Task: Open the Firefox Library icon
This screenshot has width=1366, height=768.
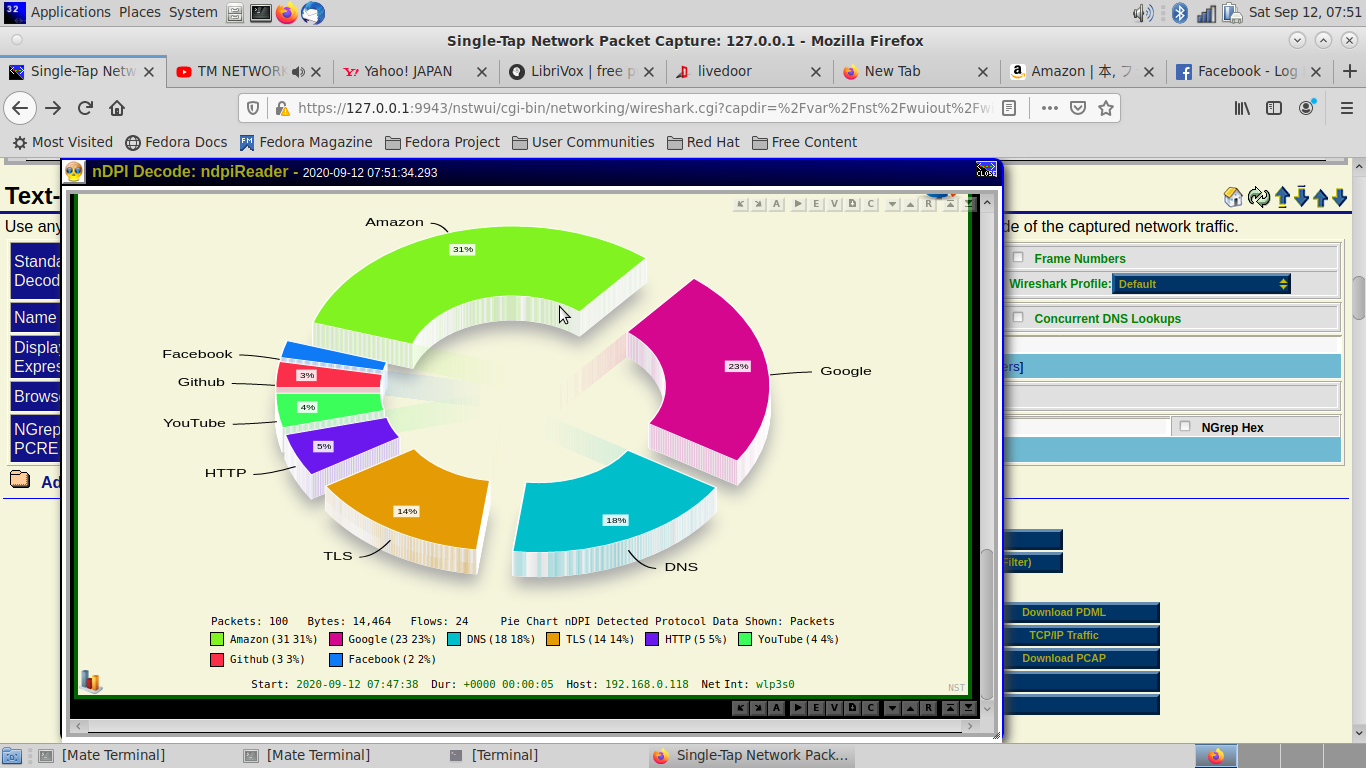Action: (x=1242, y=108)
